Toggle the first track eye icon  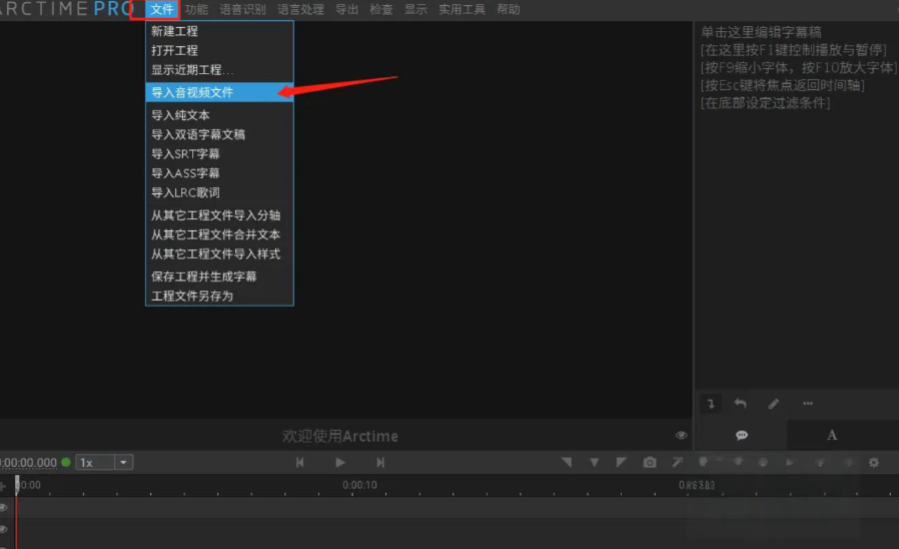coord(3,508)
